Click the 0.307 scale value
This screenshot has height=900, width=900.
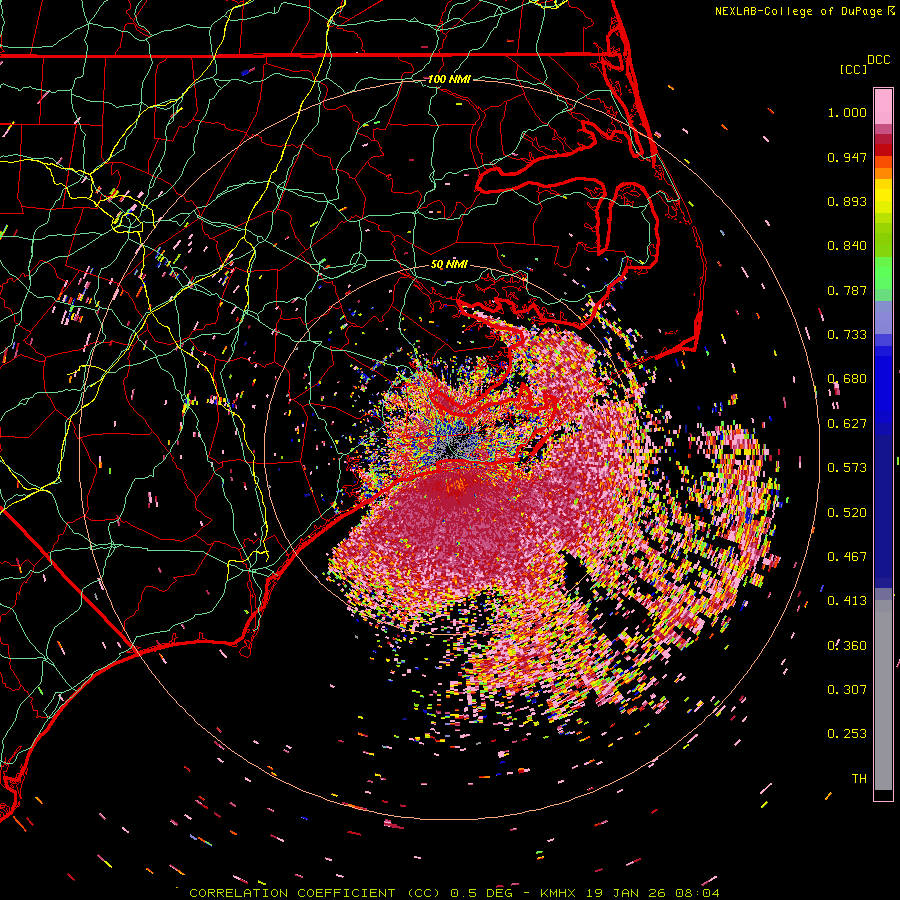click(847, 690)
